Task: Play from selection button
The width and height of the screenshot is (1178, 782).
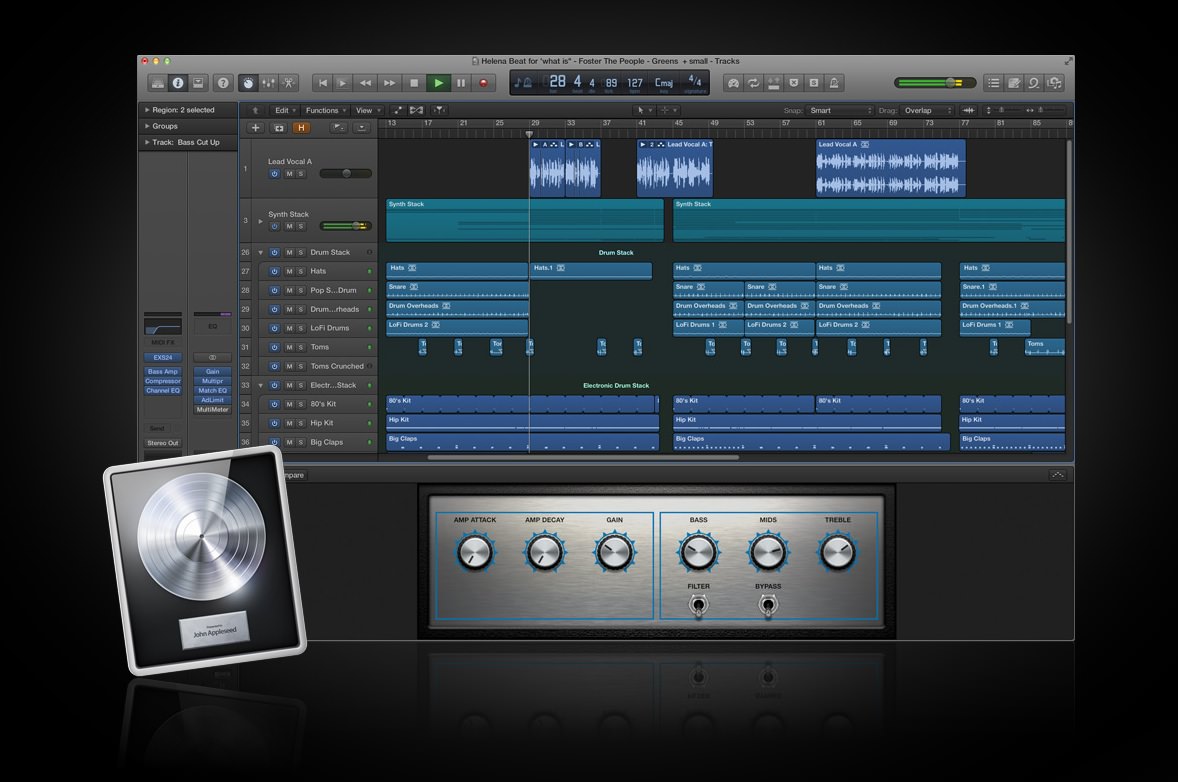Action: point(343,83)
